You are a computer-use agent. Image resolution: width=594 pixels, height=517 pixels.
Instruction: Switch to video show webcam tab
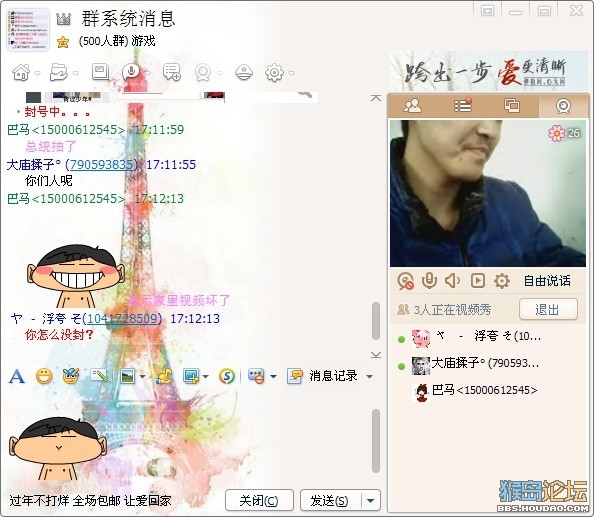(563, 106)
